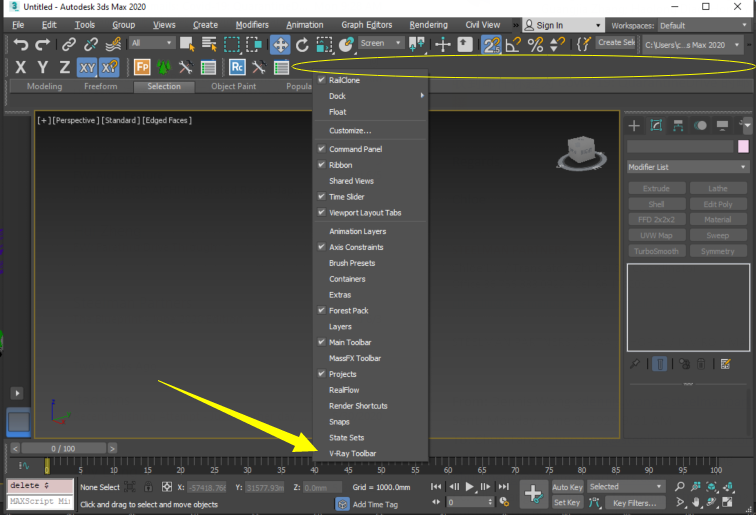
Task: Click the RailClone Rc icon
Action: (237, 67)
